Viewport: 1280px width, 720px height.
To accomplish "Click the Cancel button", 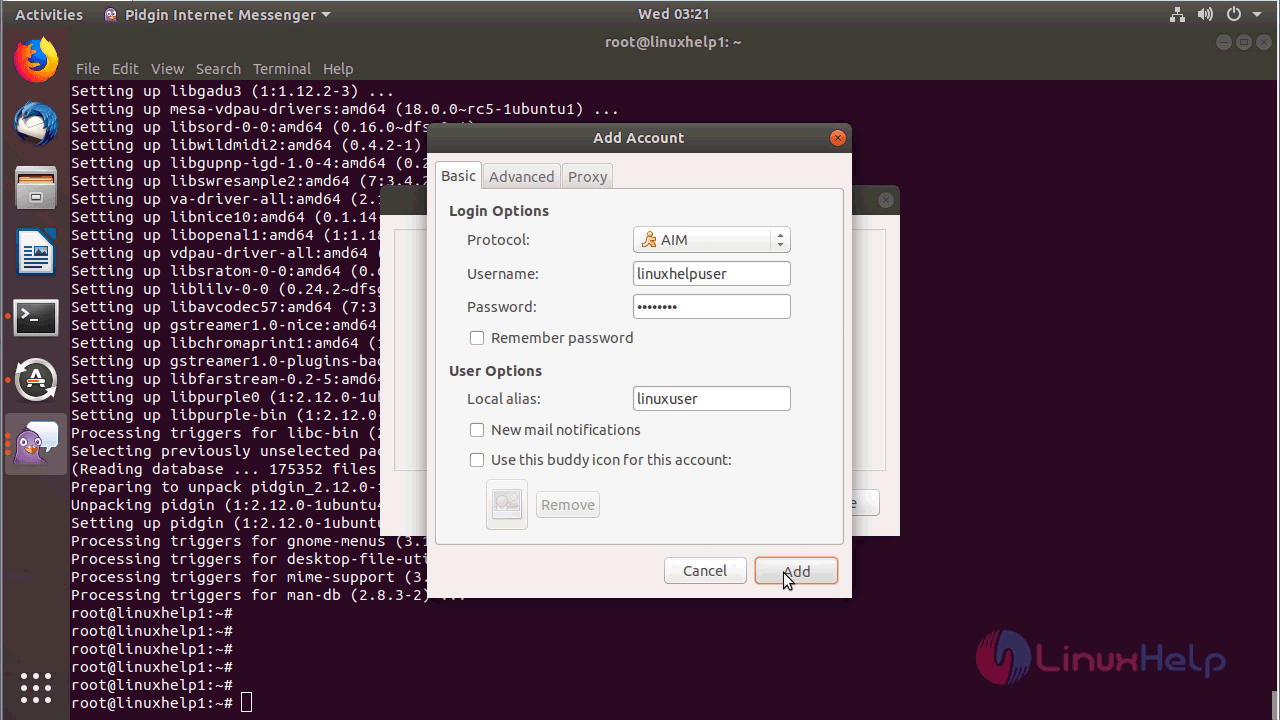I will (705, 571).
